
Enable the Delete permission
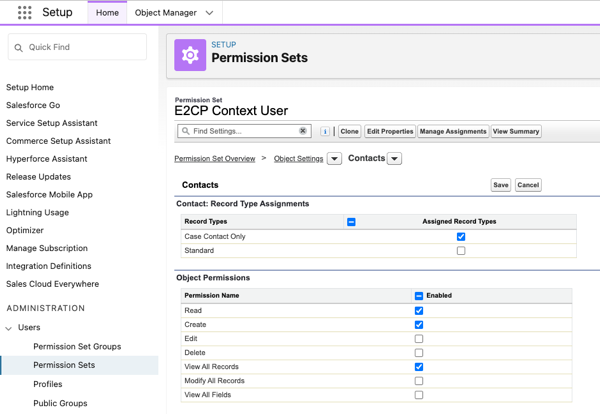click(x=419, y=353)
